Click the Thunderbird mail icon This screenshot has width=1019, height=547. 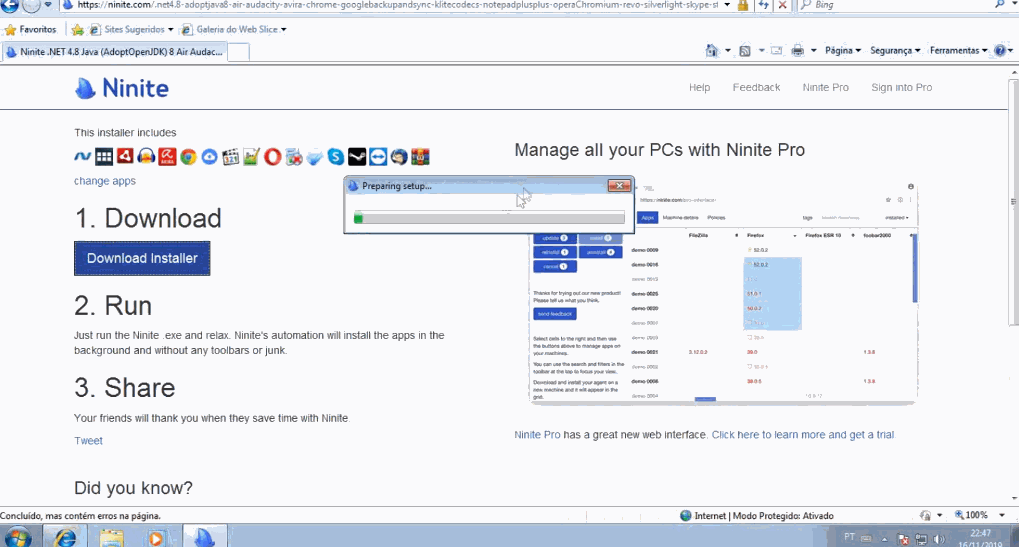(x=399, y=157)
